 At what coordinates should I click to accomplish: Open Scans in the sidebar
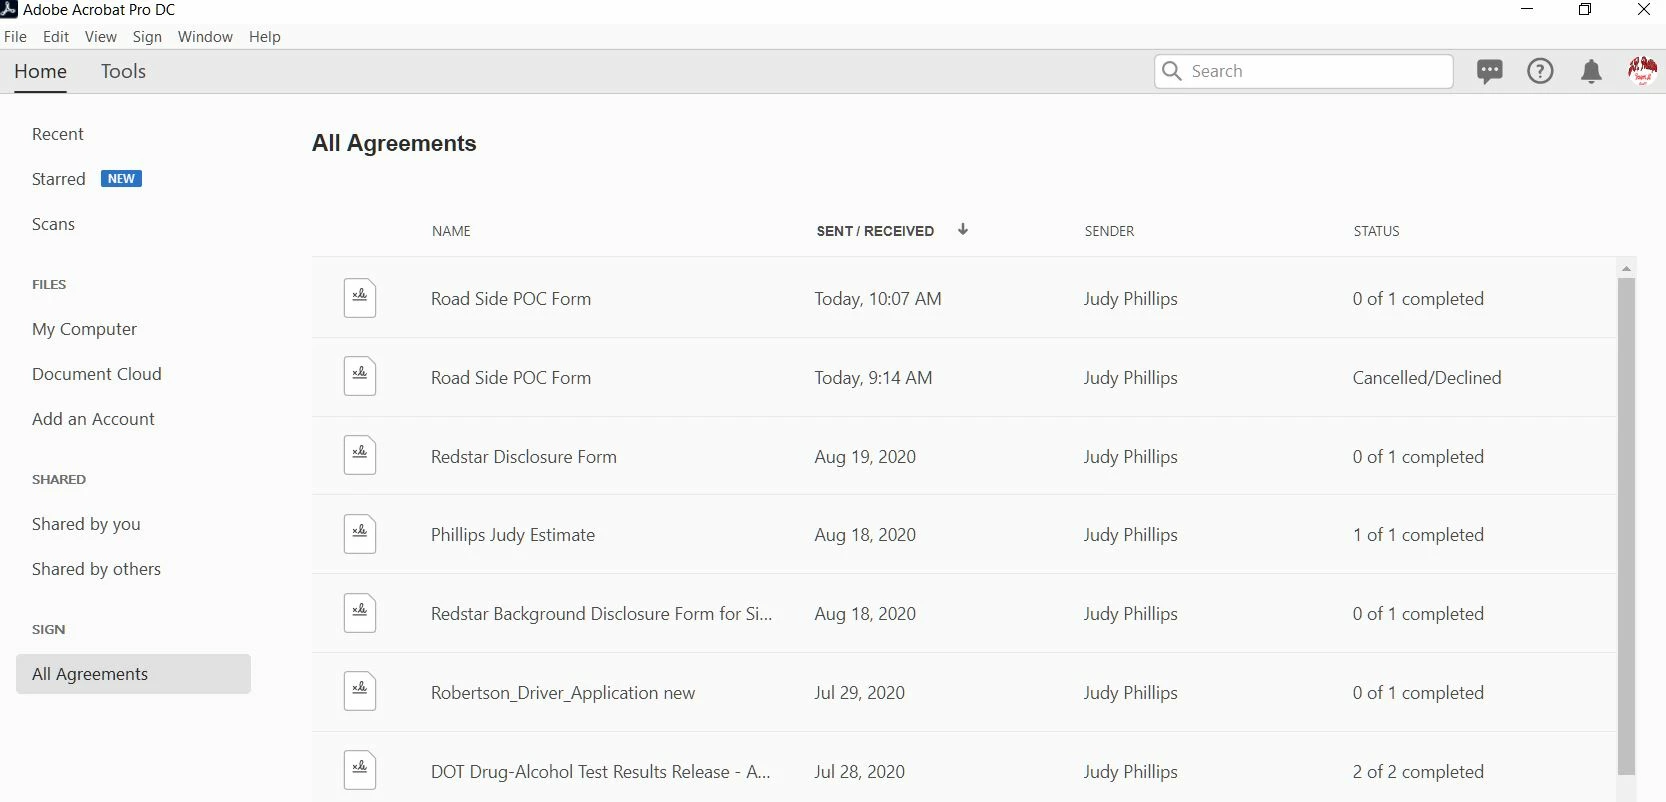click(x=53, y=224)
